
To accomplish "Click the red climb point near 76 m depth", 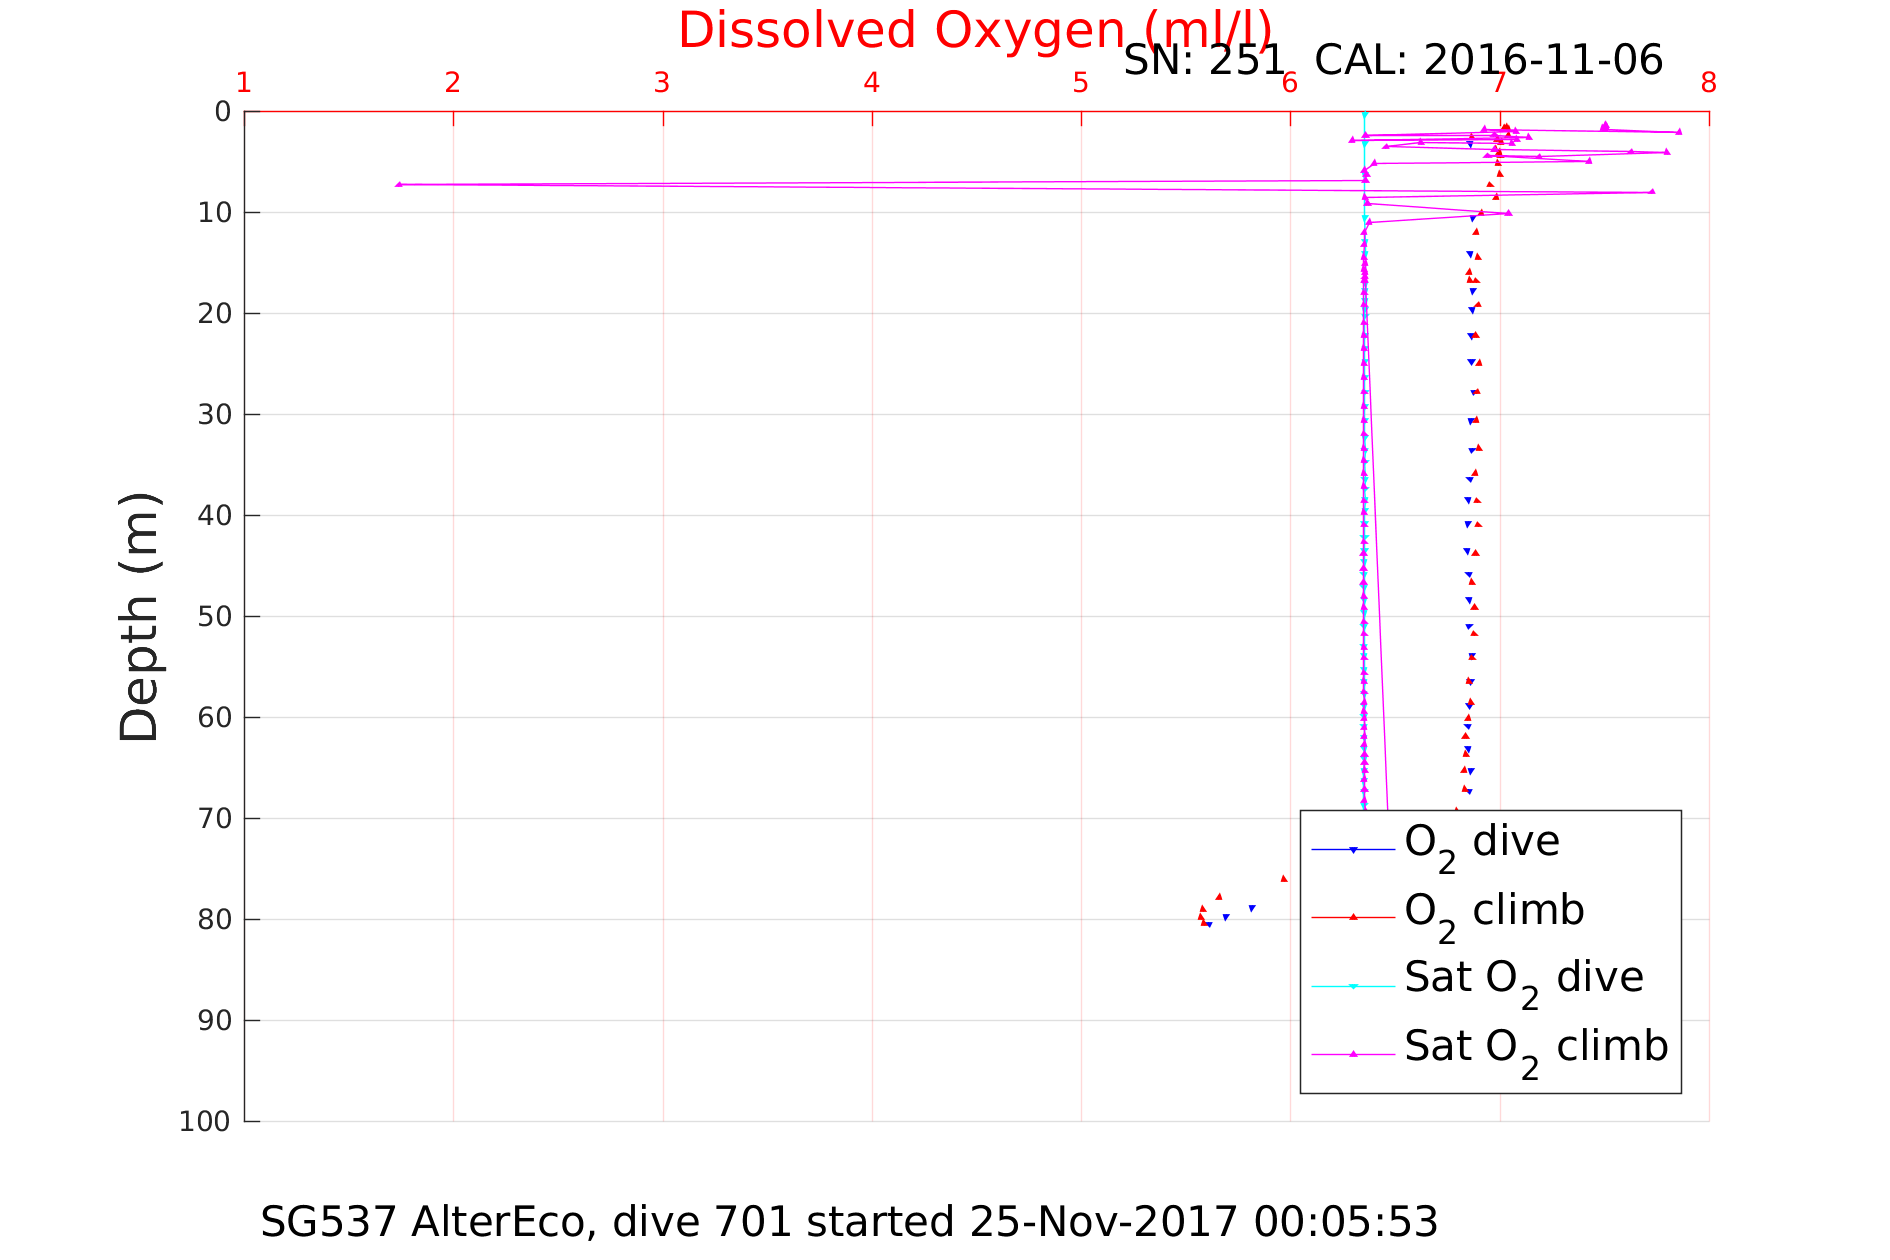I will (x=1284, y=878).
